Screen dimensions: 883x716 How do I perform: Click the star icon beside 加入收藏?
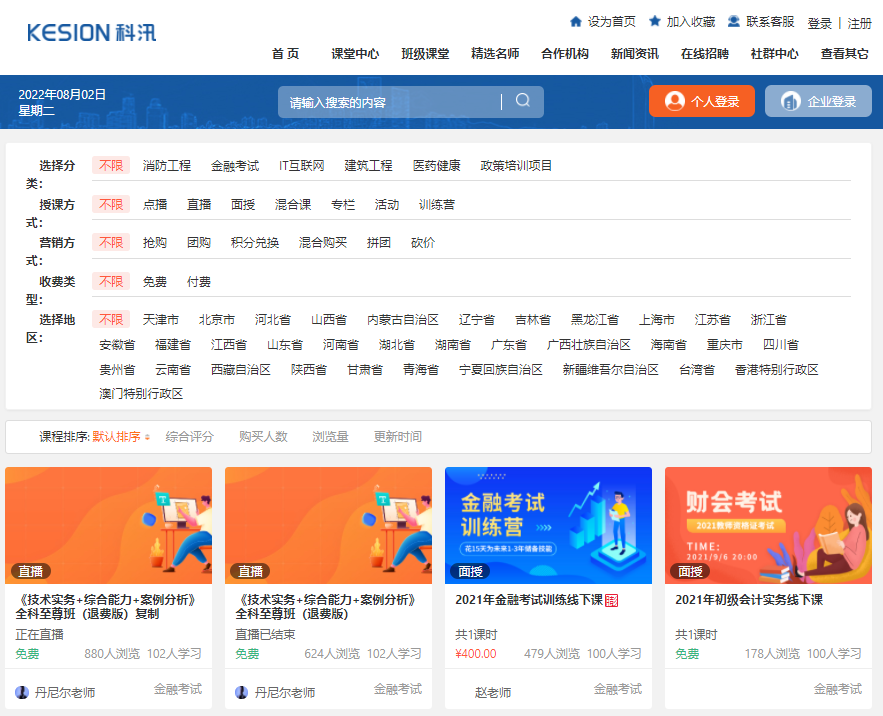653,20
